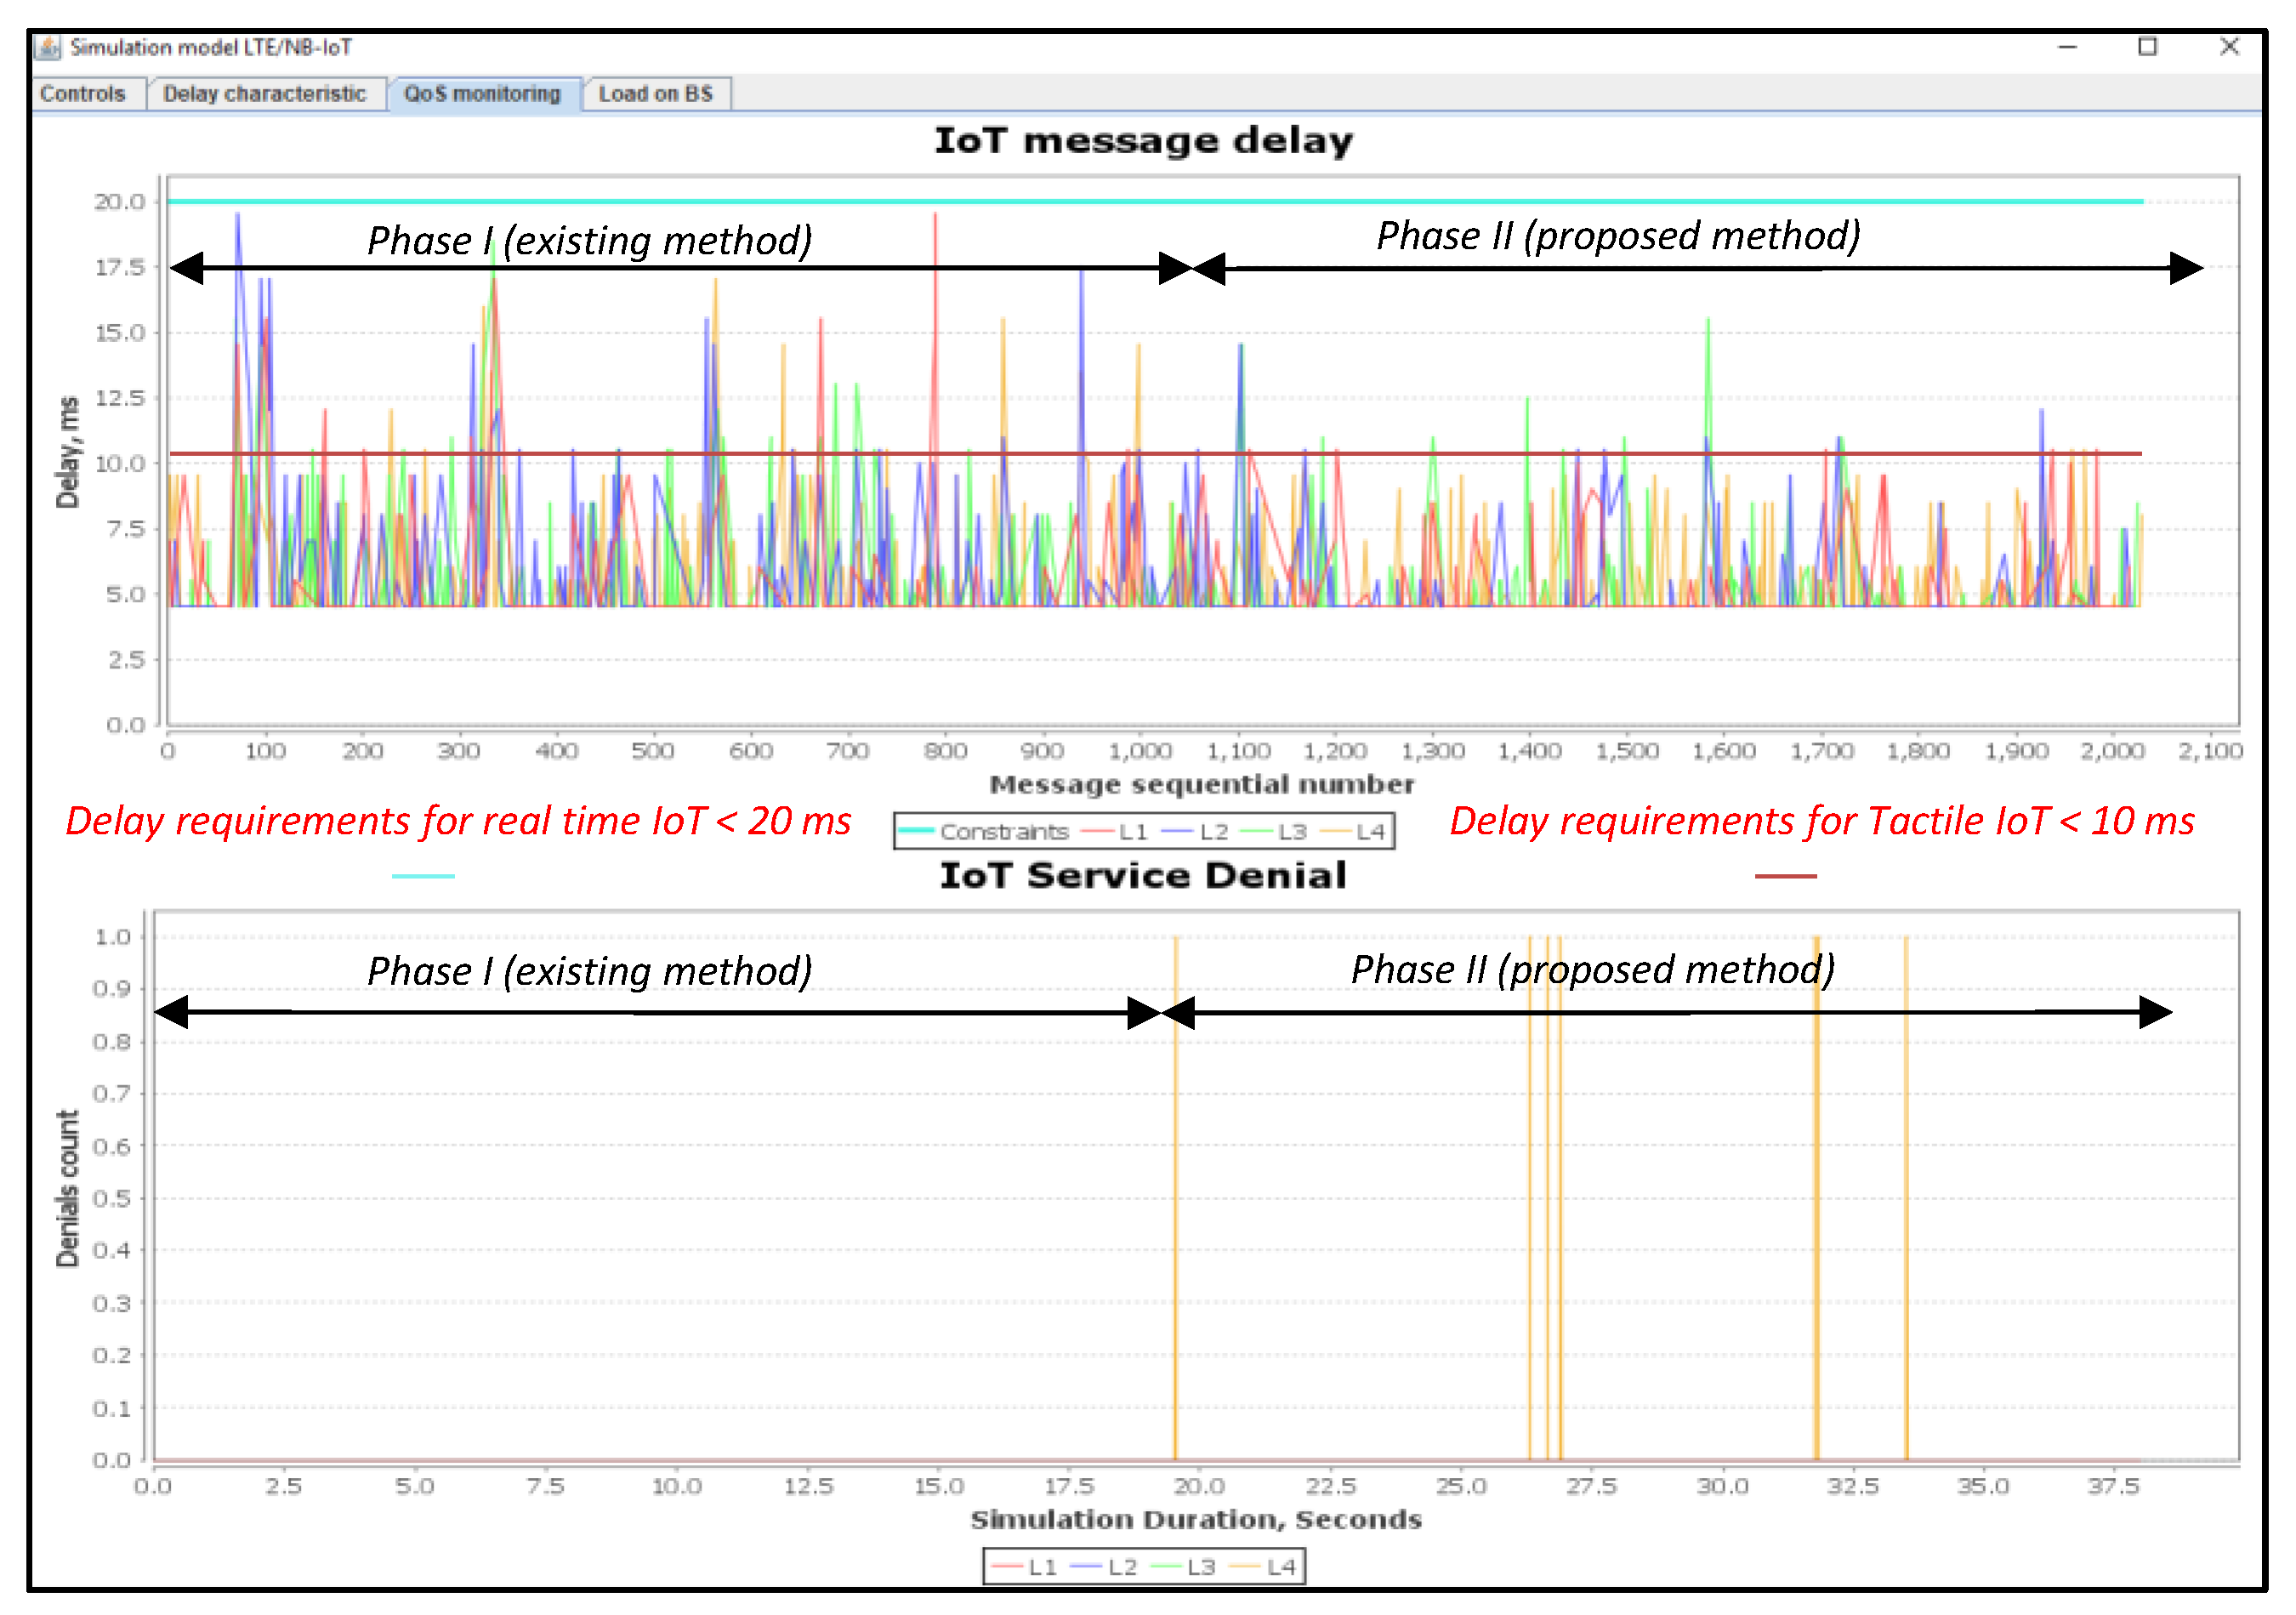The height and width of the screenshot is (1615, 2296).
Task: Click the IoT message delay chart title
Action: (x=1144, y=141)
